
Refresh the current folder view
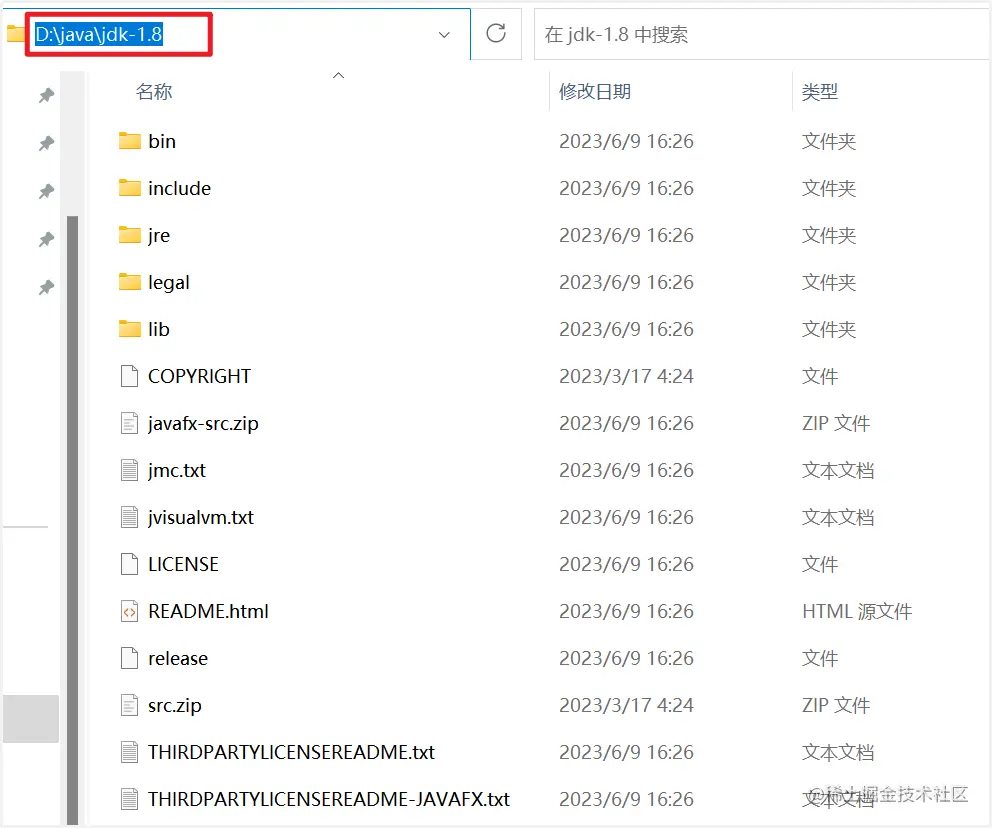(x=496, y=33)
